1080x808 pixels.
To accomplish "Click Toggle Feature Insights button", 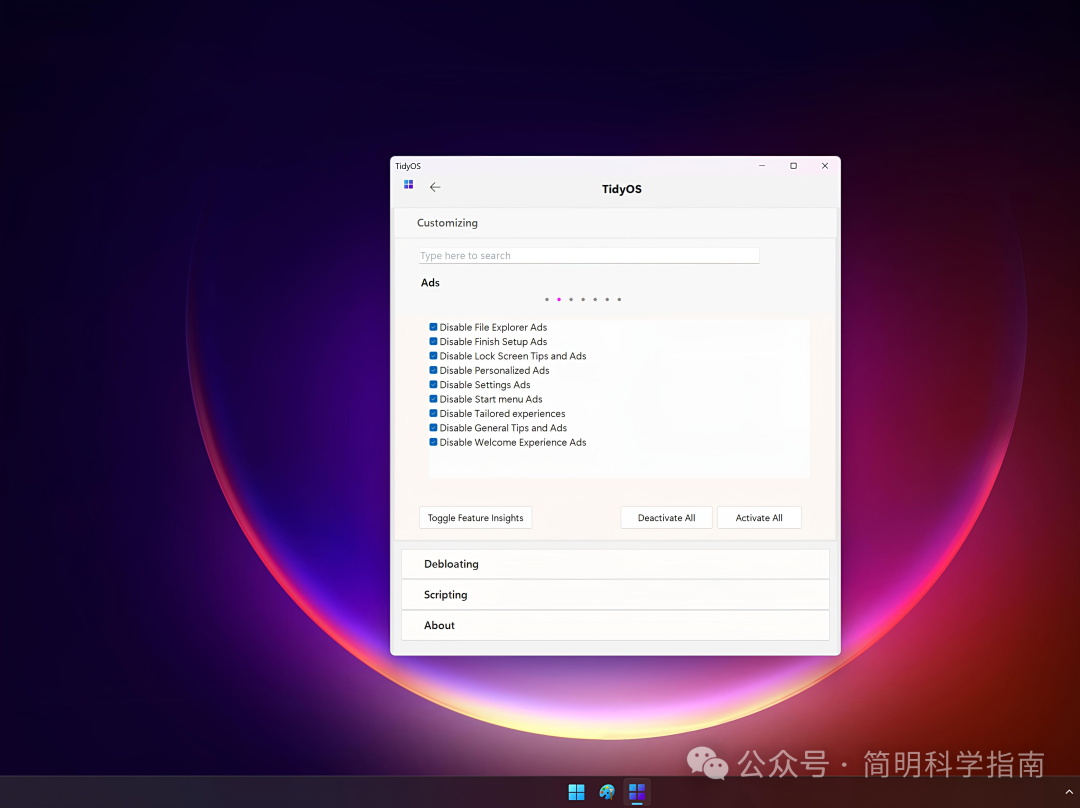I will pos(475,518).
